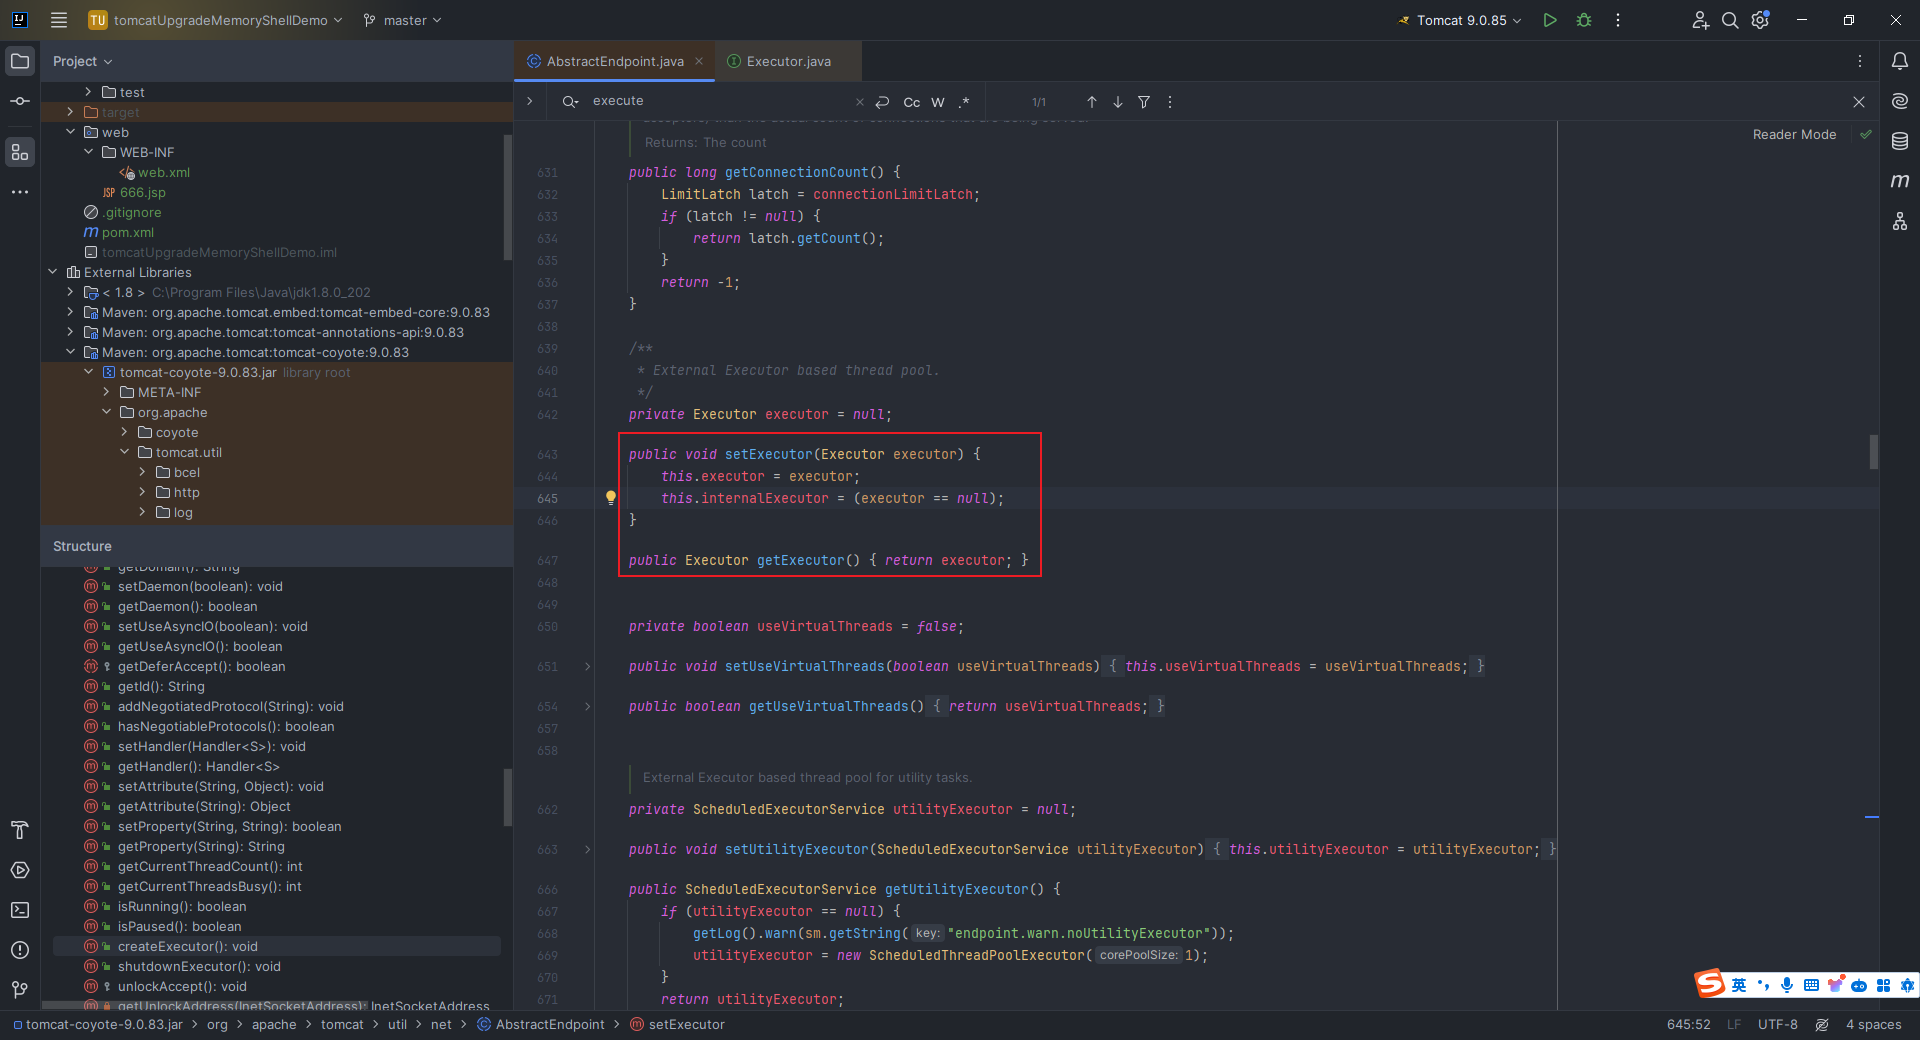Click AbstractEndpoint in the breadcrumb bar
Viewport: 1920px width, 1040px height.
pyautogui.click(x=549, y=1024)
